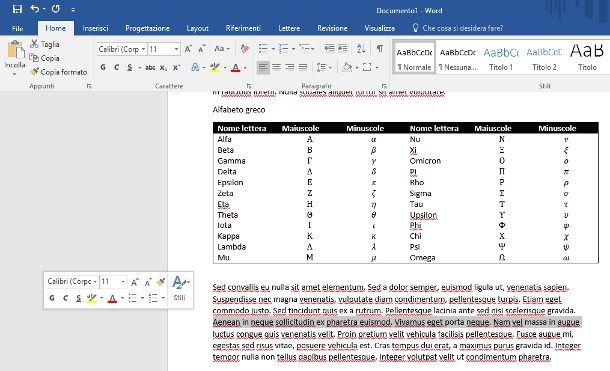Open Stili in the floating mini toolbar
610x371 pixels.
coord(180,288)
